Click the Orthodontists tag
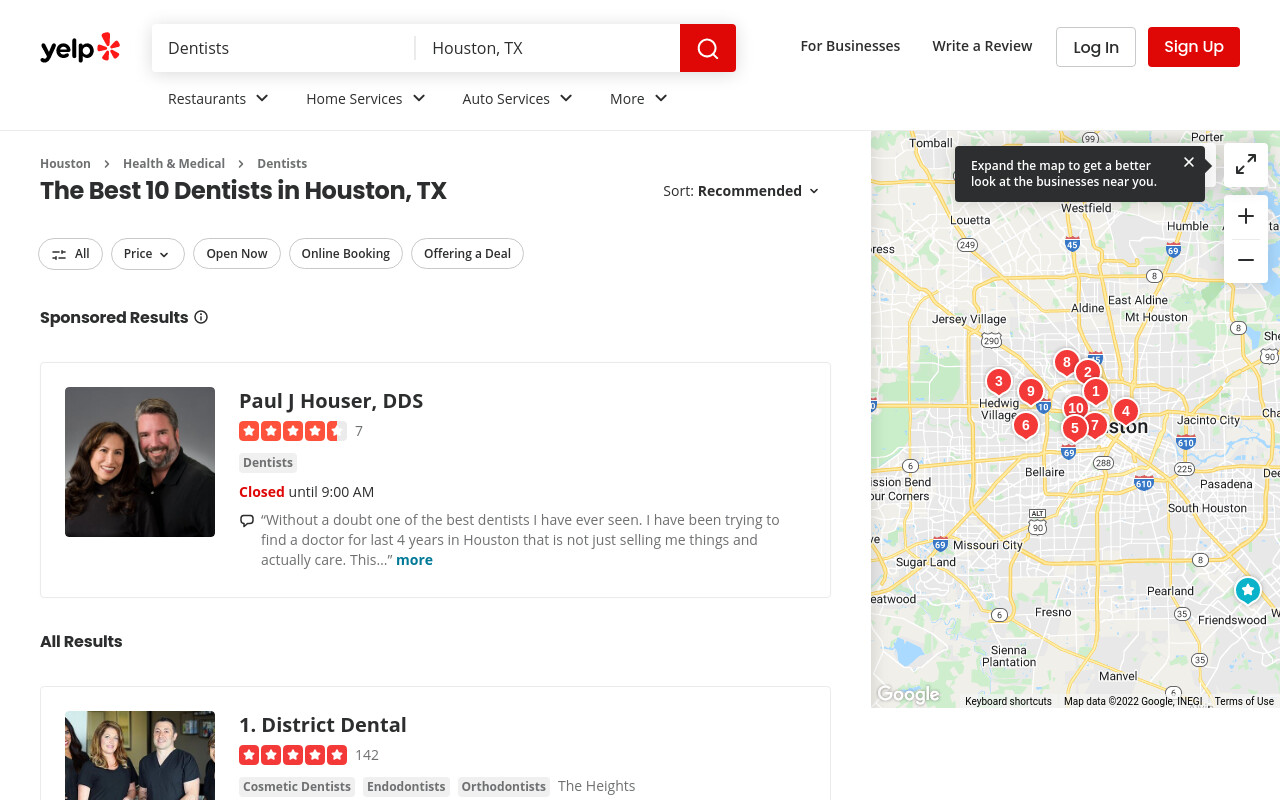 coord(504,787)
